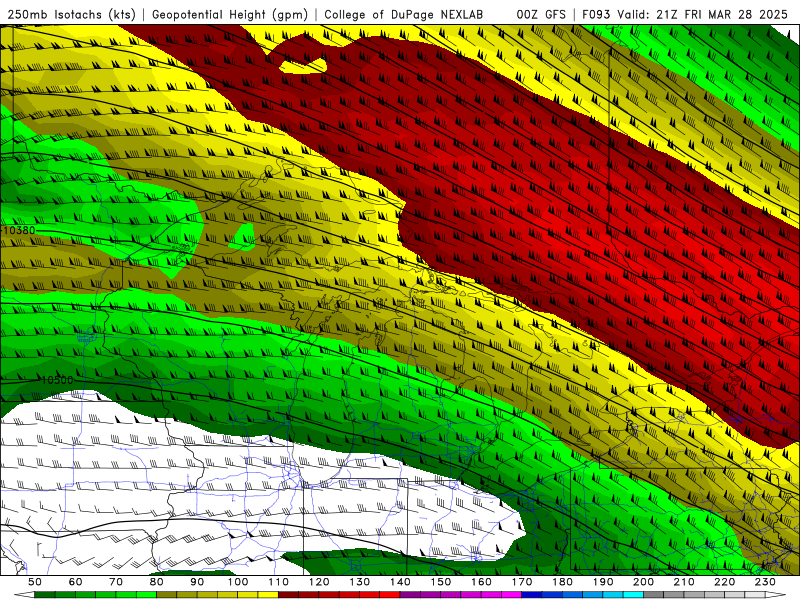The height and width of the screenshot is (600, 800).
Task: Click the 150 label on the color scale
Action: (441, 582)
